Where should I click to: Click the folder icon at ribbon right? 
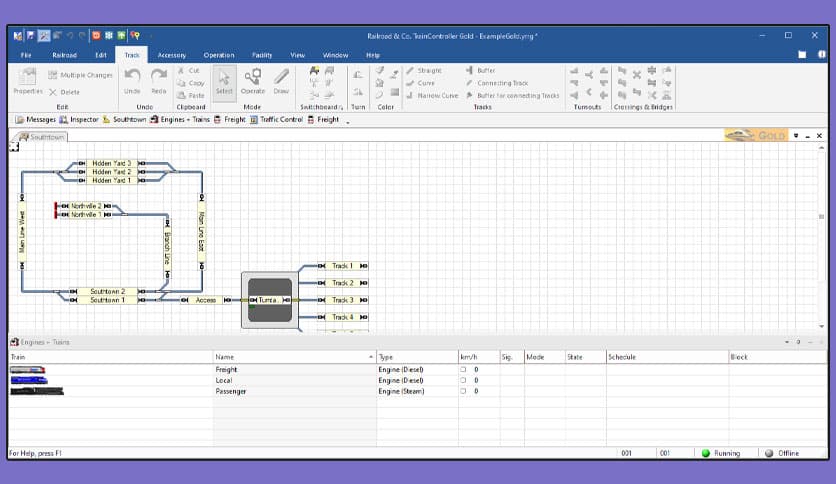point(802,54)
